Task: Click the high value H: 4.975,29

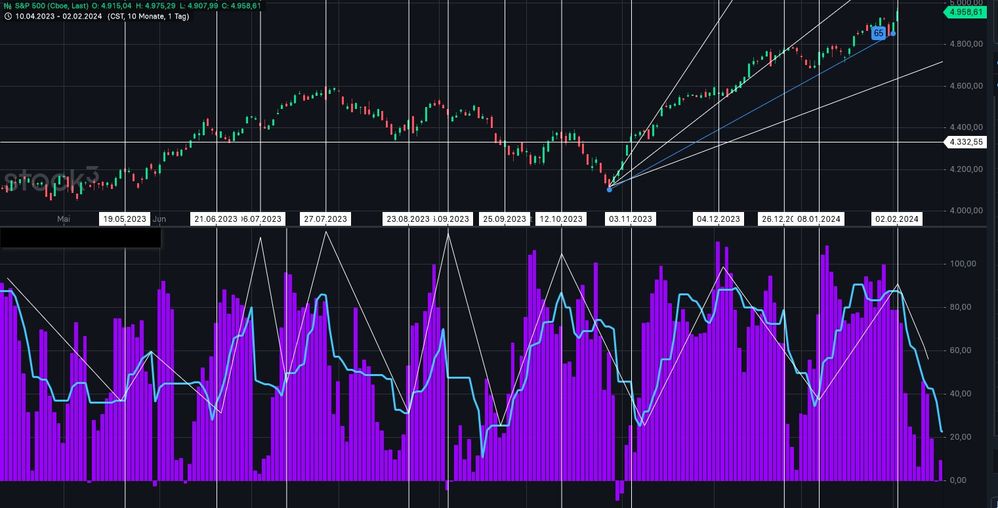Action: [x=156, y=6]
